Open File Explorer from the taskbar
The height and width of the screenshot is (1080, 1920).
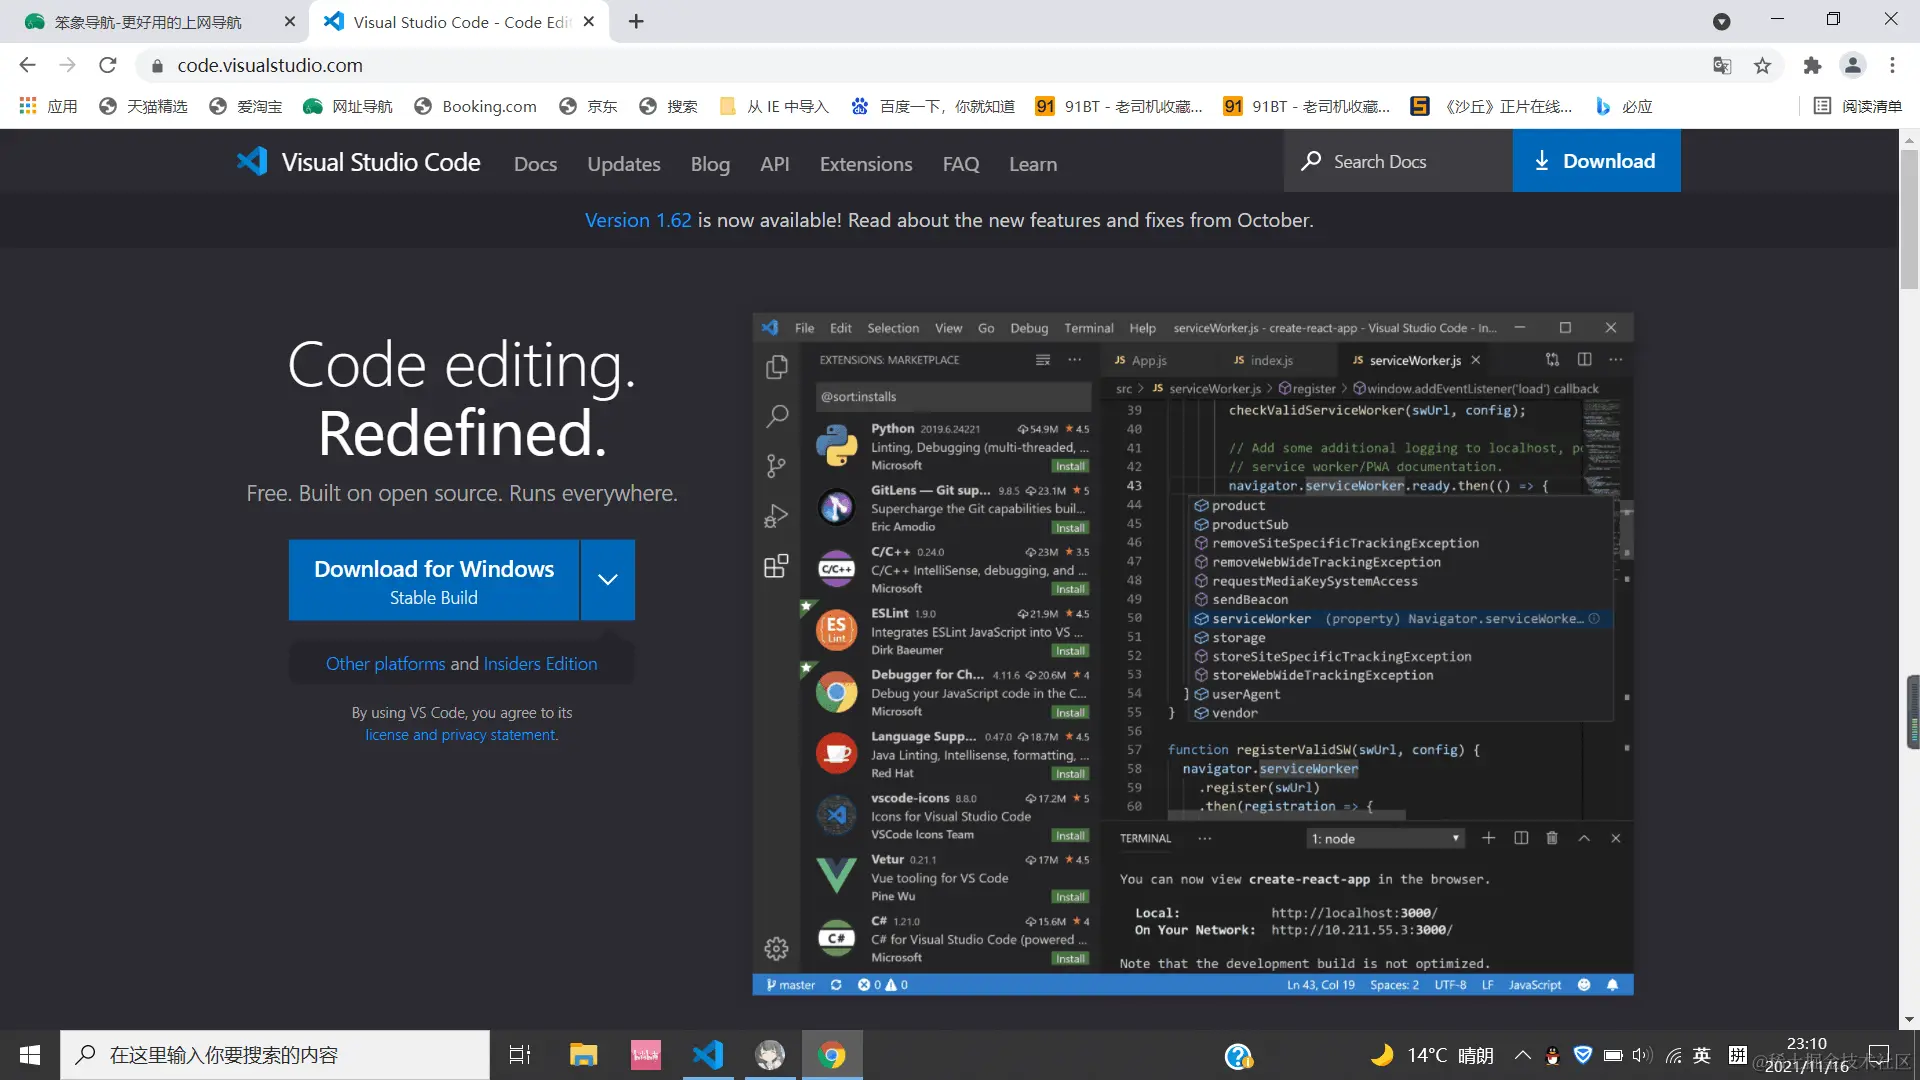coord(583,1055)
